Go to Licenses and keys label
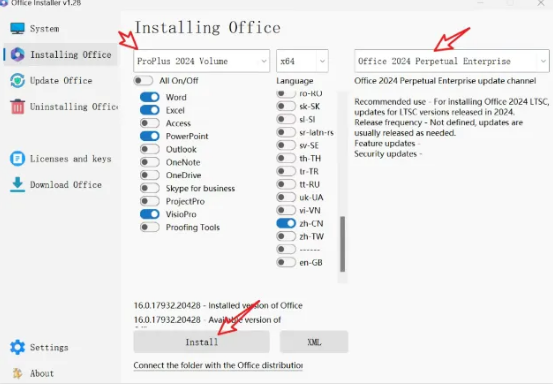553x384 pixels. (71, 159)
